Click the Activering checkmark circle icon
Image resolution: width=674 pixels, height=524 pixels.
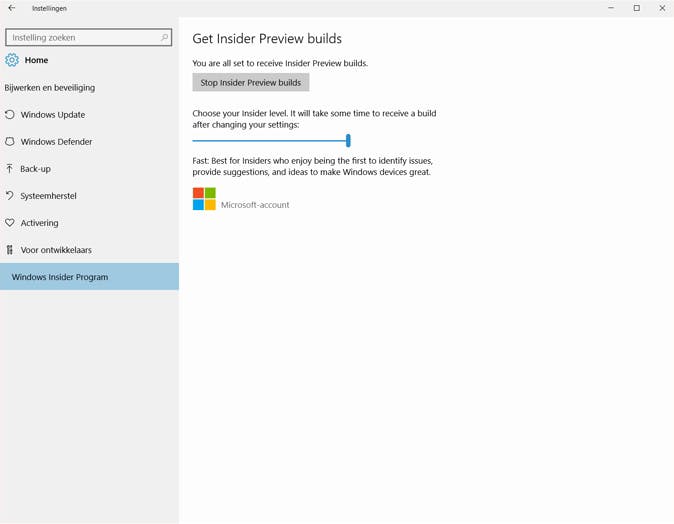[10, 223]
